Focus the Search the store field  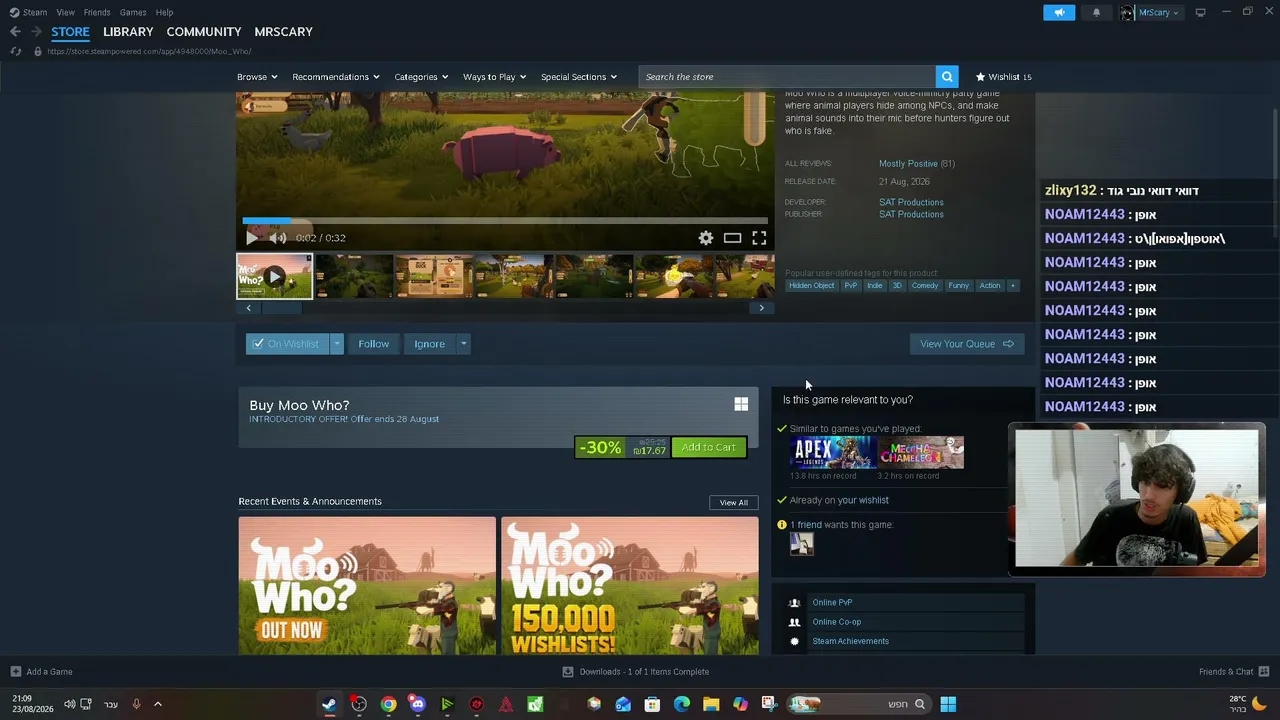pos(787,77)
